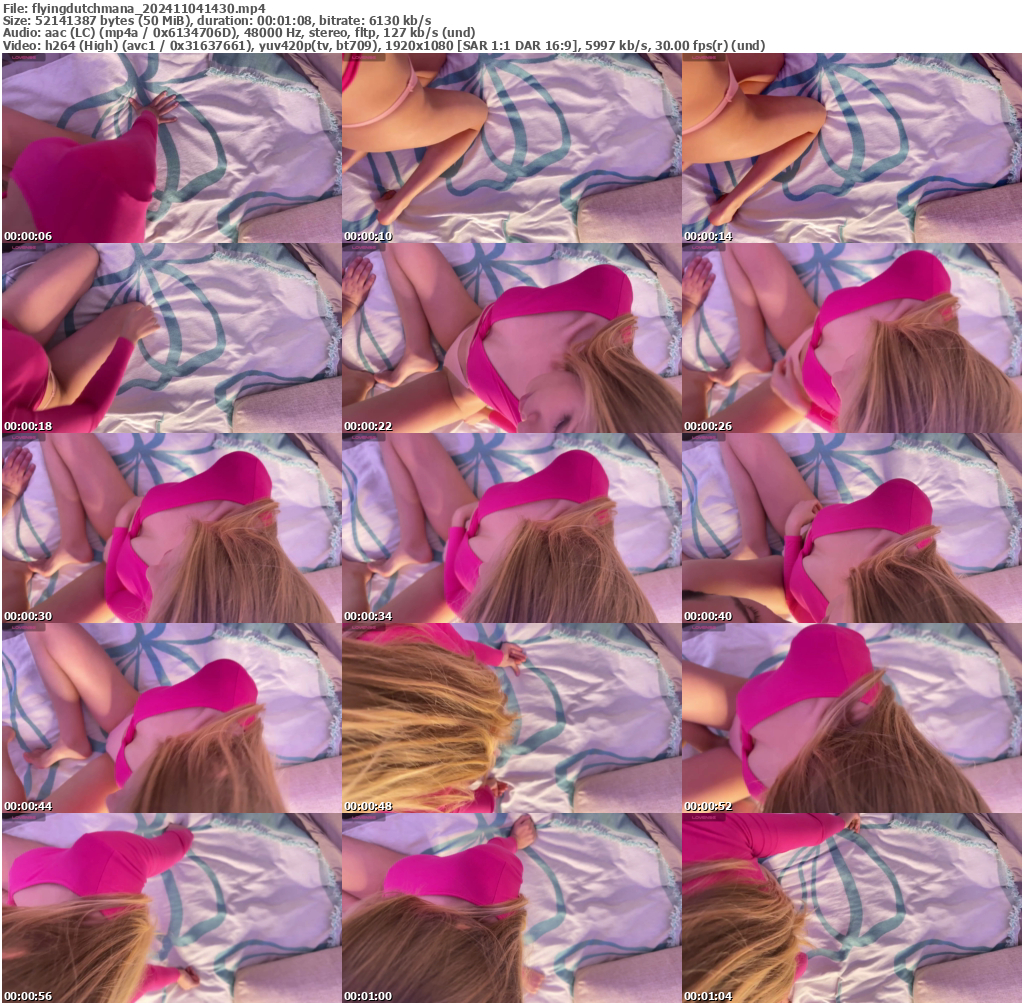
Task: Click the filename flyingdutchmana_202411041430.mp4
Action: coord(130,8)
